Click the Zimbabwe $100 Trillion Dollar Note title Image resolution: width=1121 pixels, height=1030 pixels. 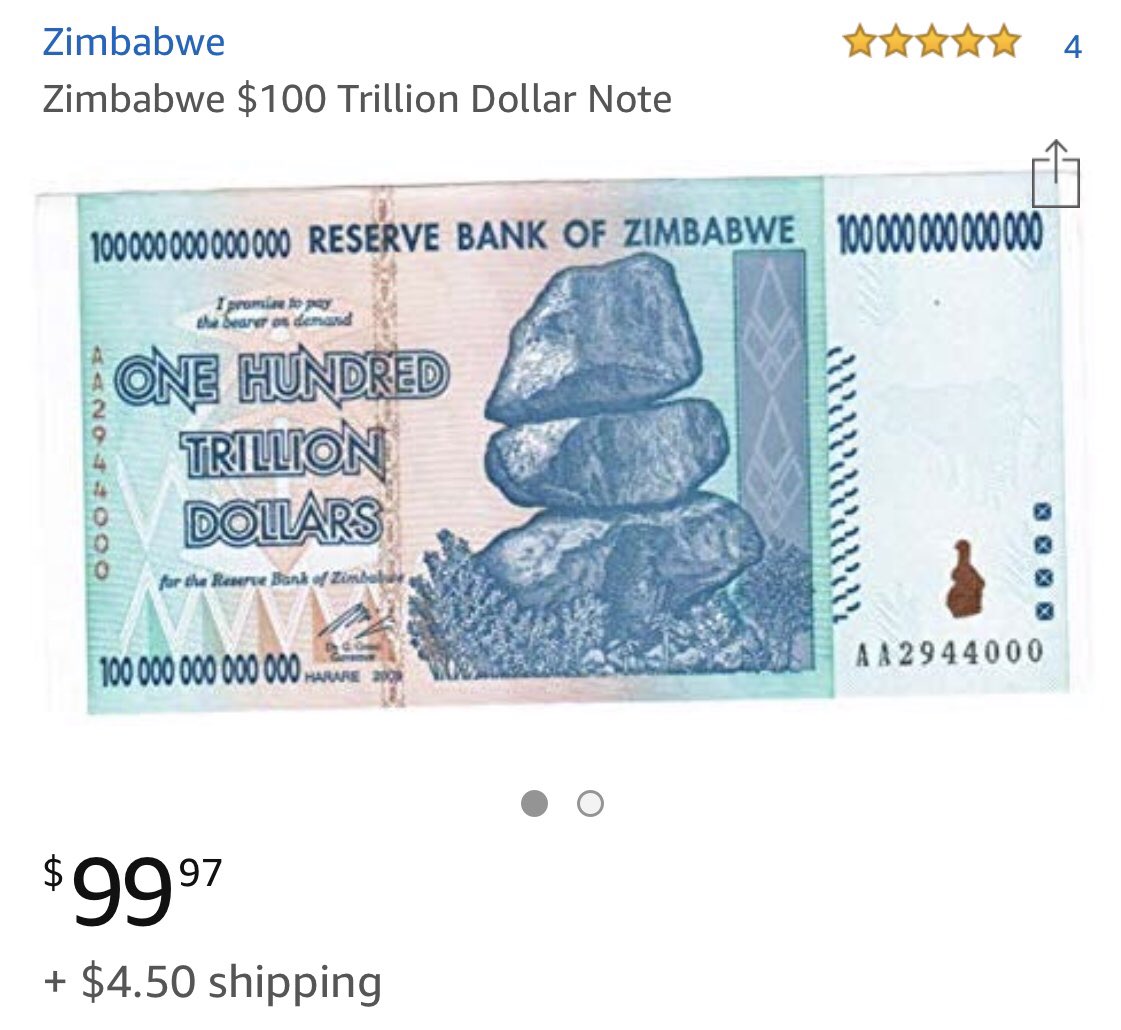(357, 99)
